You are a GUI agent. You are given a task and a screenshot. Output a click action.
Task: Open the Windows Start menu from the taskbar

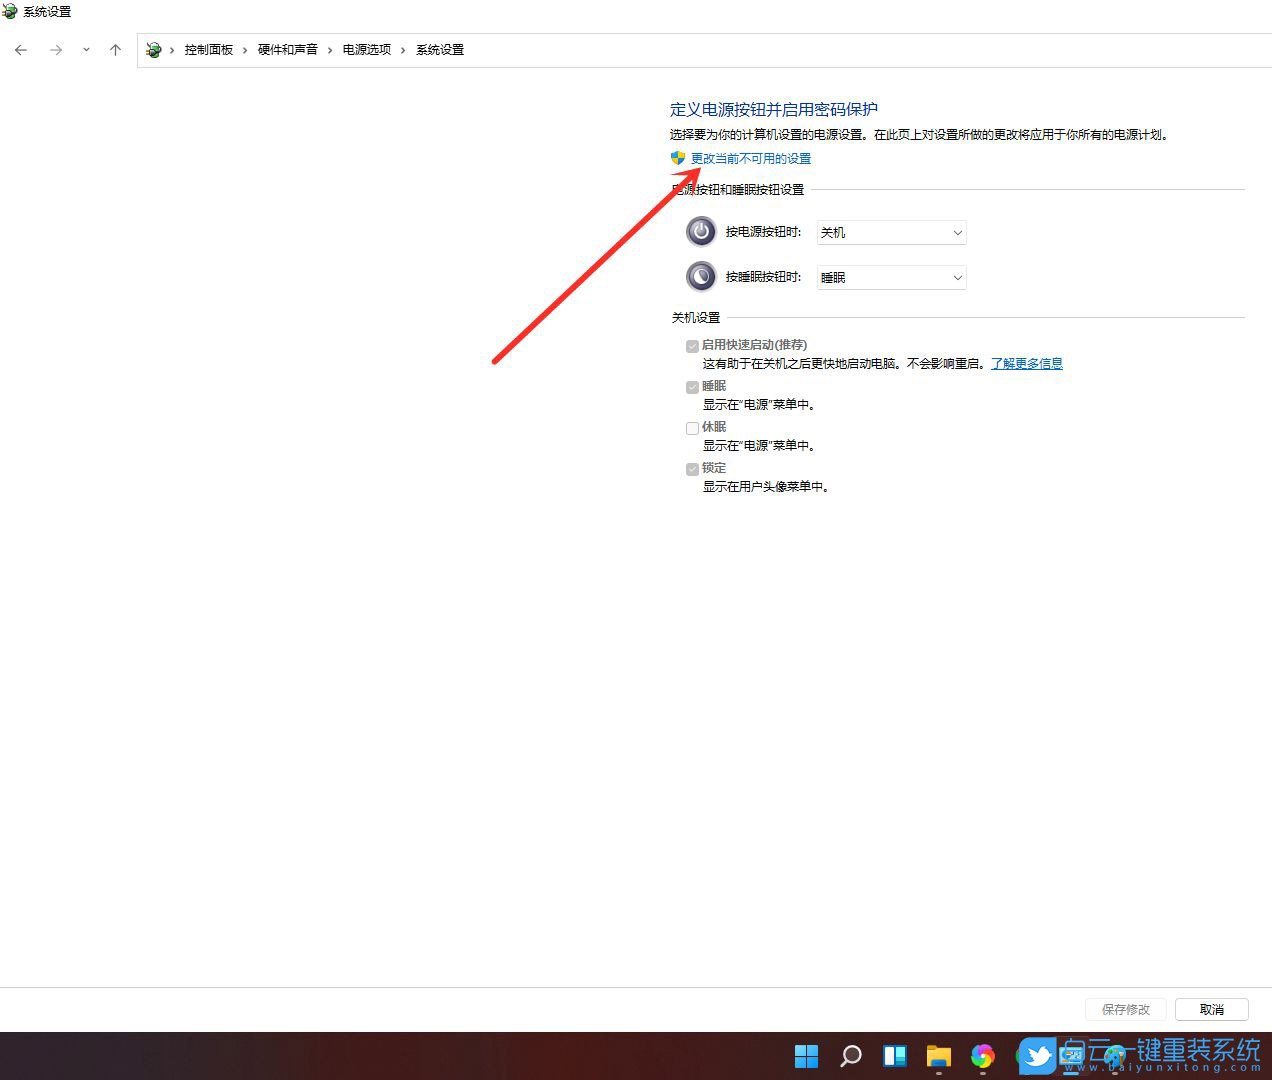click(806, 1056)
